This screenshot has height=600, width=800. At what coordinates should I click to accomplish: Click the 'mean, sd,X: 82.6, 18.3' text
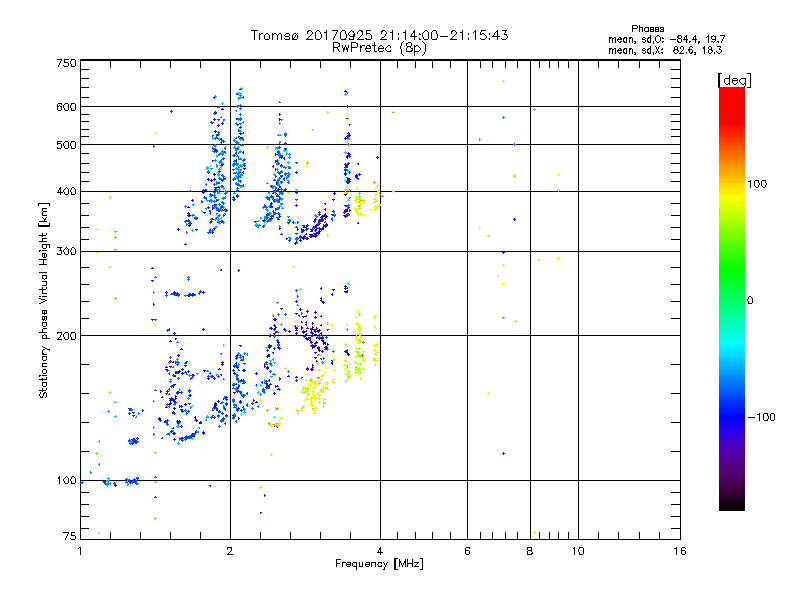pyautogui.click(x=665, y=50)
